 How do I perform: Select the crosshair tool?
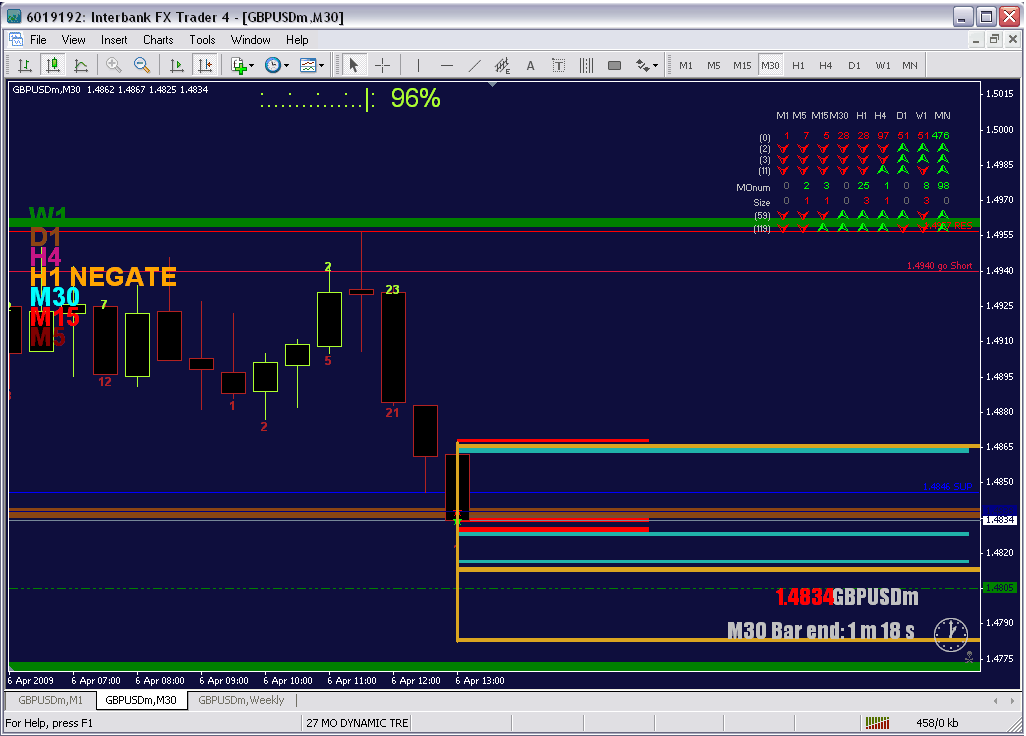383,65
